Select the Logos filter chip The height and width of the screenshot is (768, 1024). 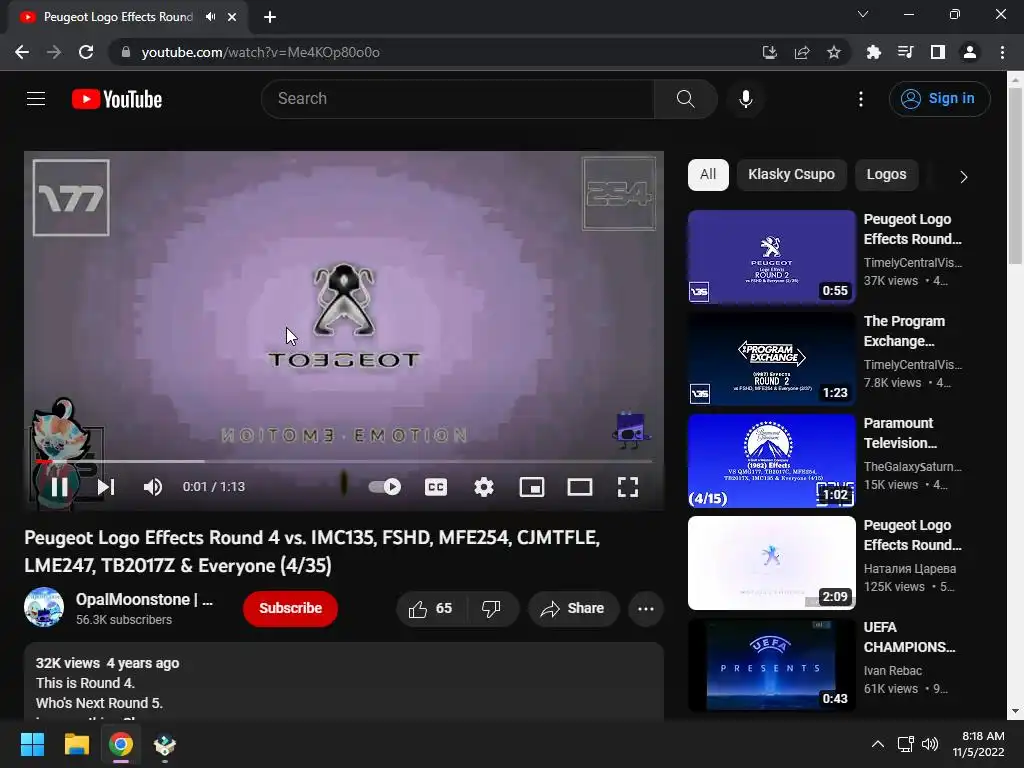tap(886, 175)
